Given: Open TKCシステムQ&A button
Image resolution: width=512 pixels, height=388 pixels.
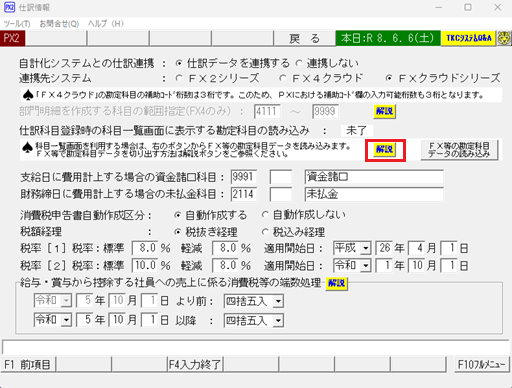Looking at the screenshot, I should pos(469,38).
